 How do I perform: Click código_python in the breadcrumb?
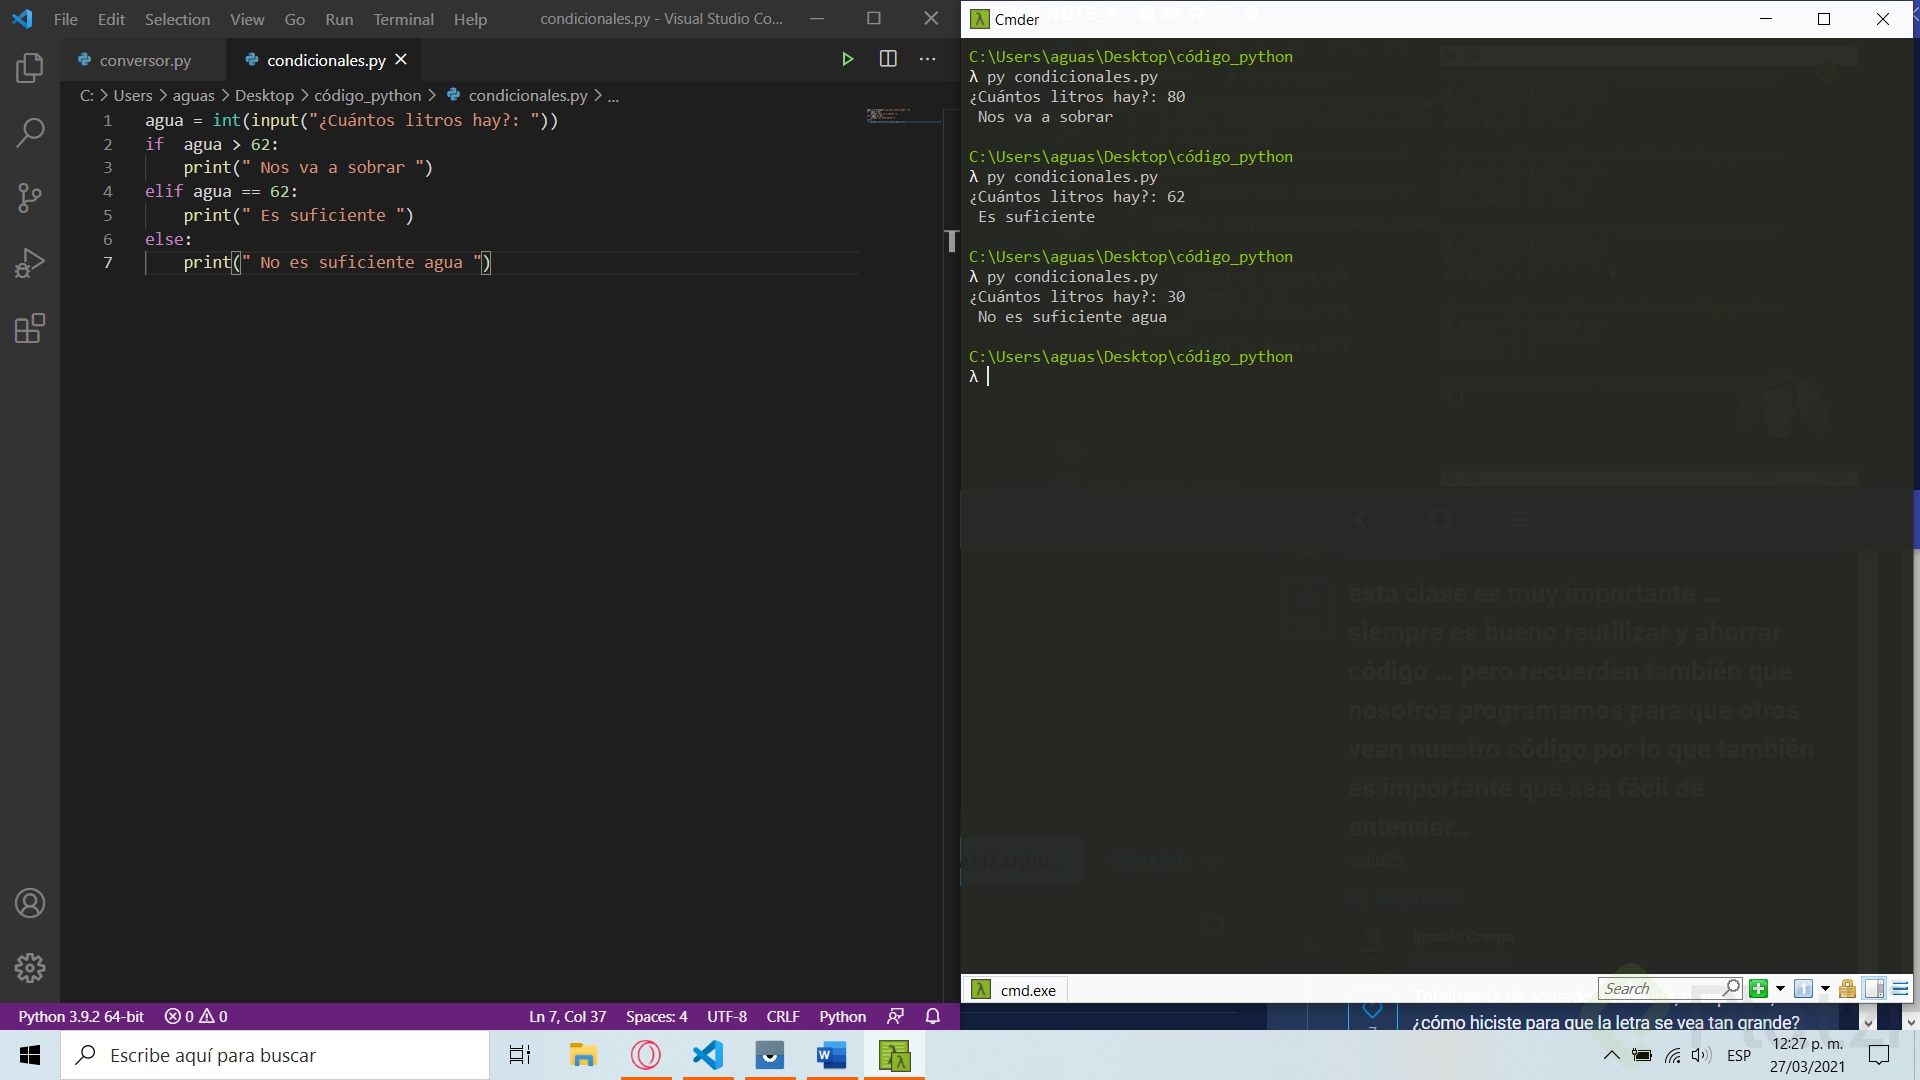coord(368,95)
